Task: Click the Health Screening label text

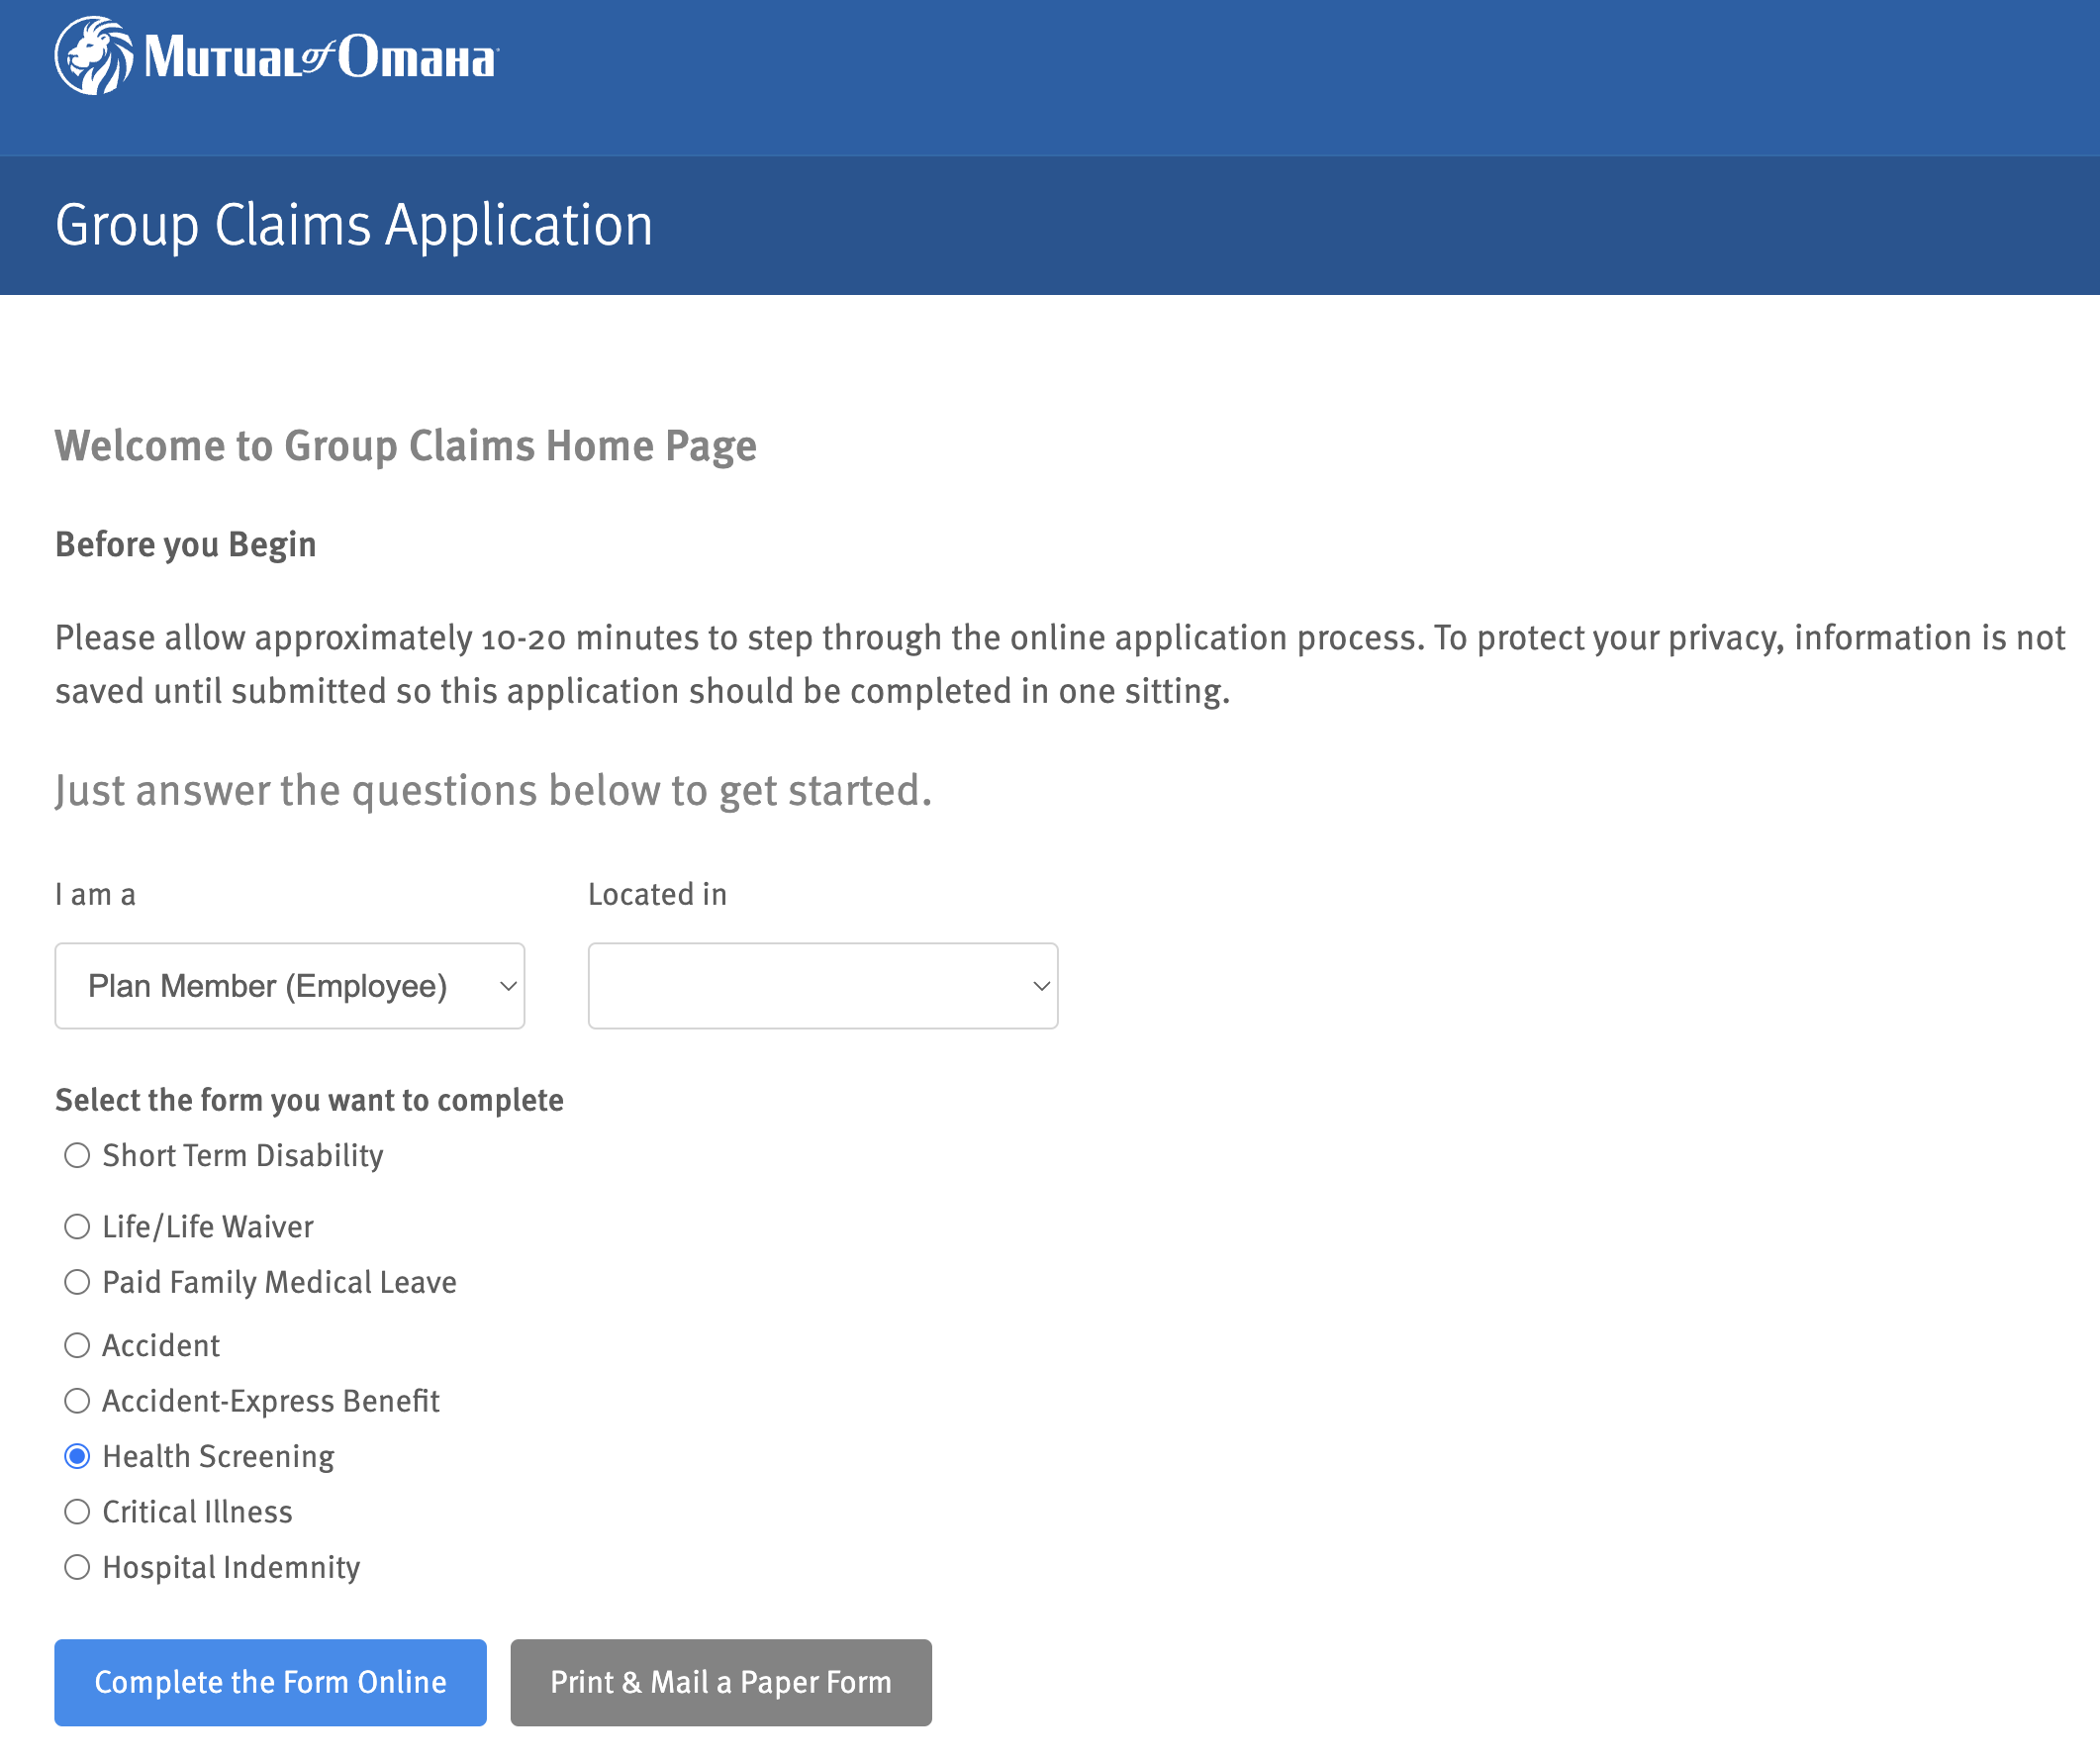Action: click(x=218, y=1457)
